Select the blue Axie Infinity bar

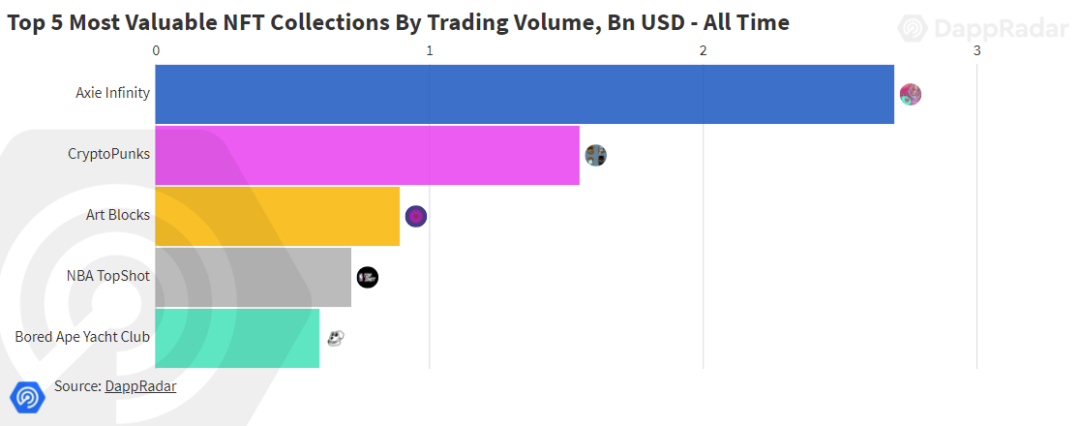click(524, 94)
